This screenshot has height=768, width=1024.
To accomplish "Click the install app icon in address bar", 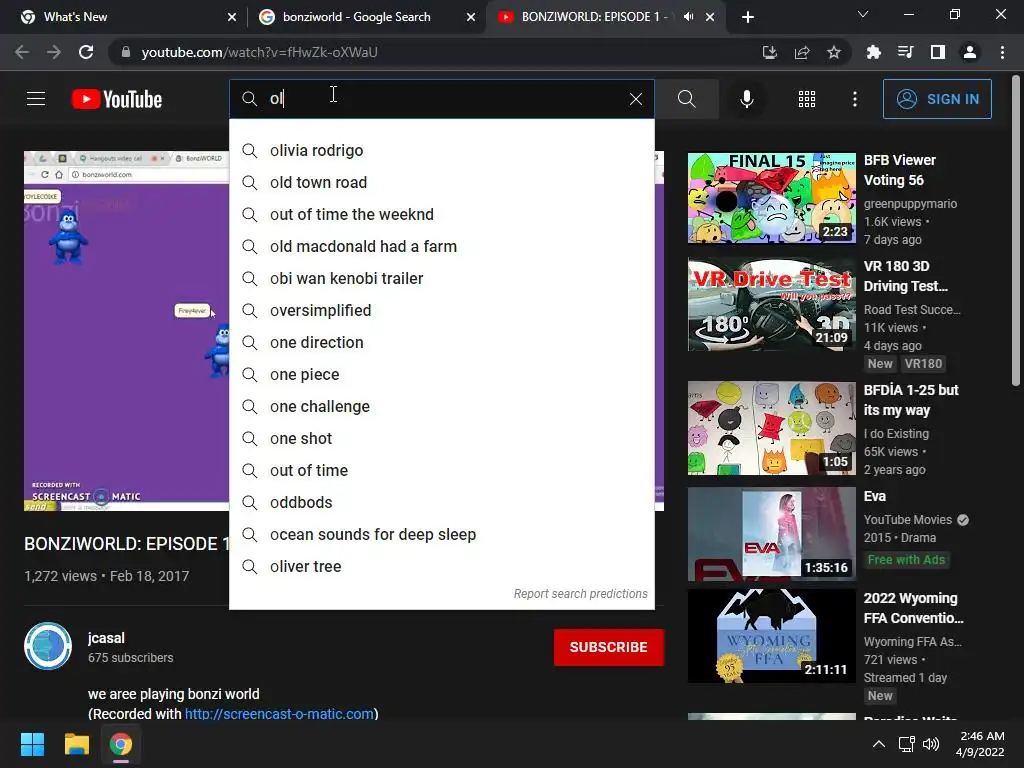I will (769, 52).
